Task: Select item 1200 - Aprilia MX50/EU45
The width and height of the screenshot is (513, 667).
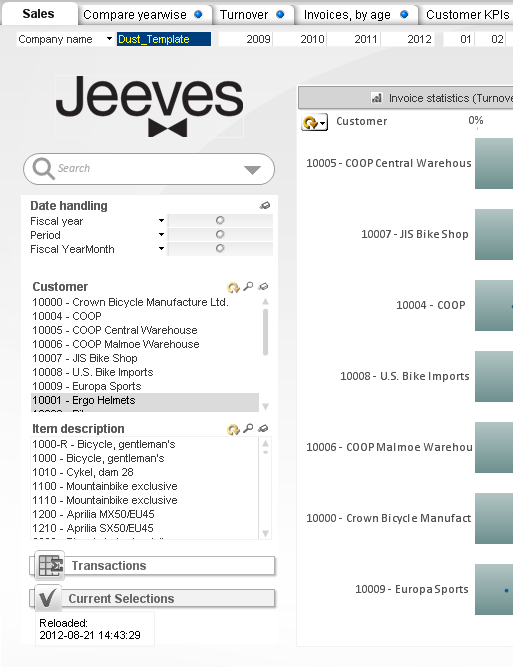Action: 145,514
